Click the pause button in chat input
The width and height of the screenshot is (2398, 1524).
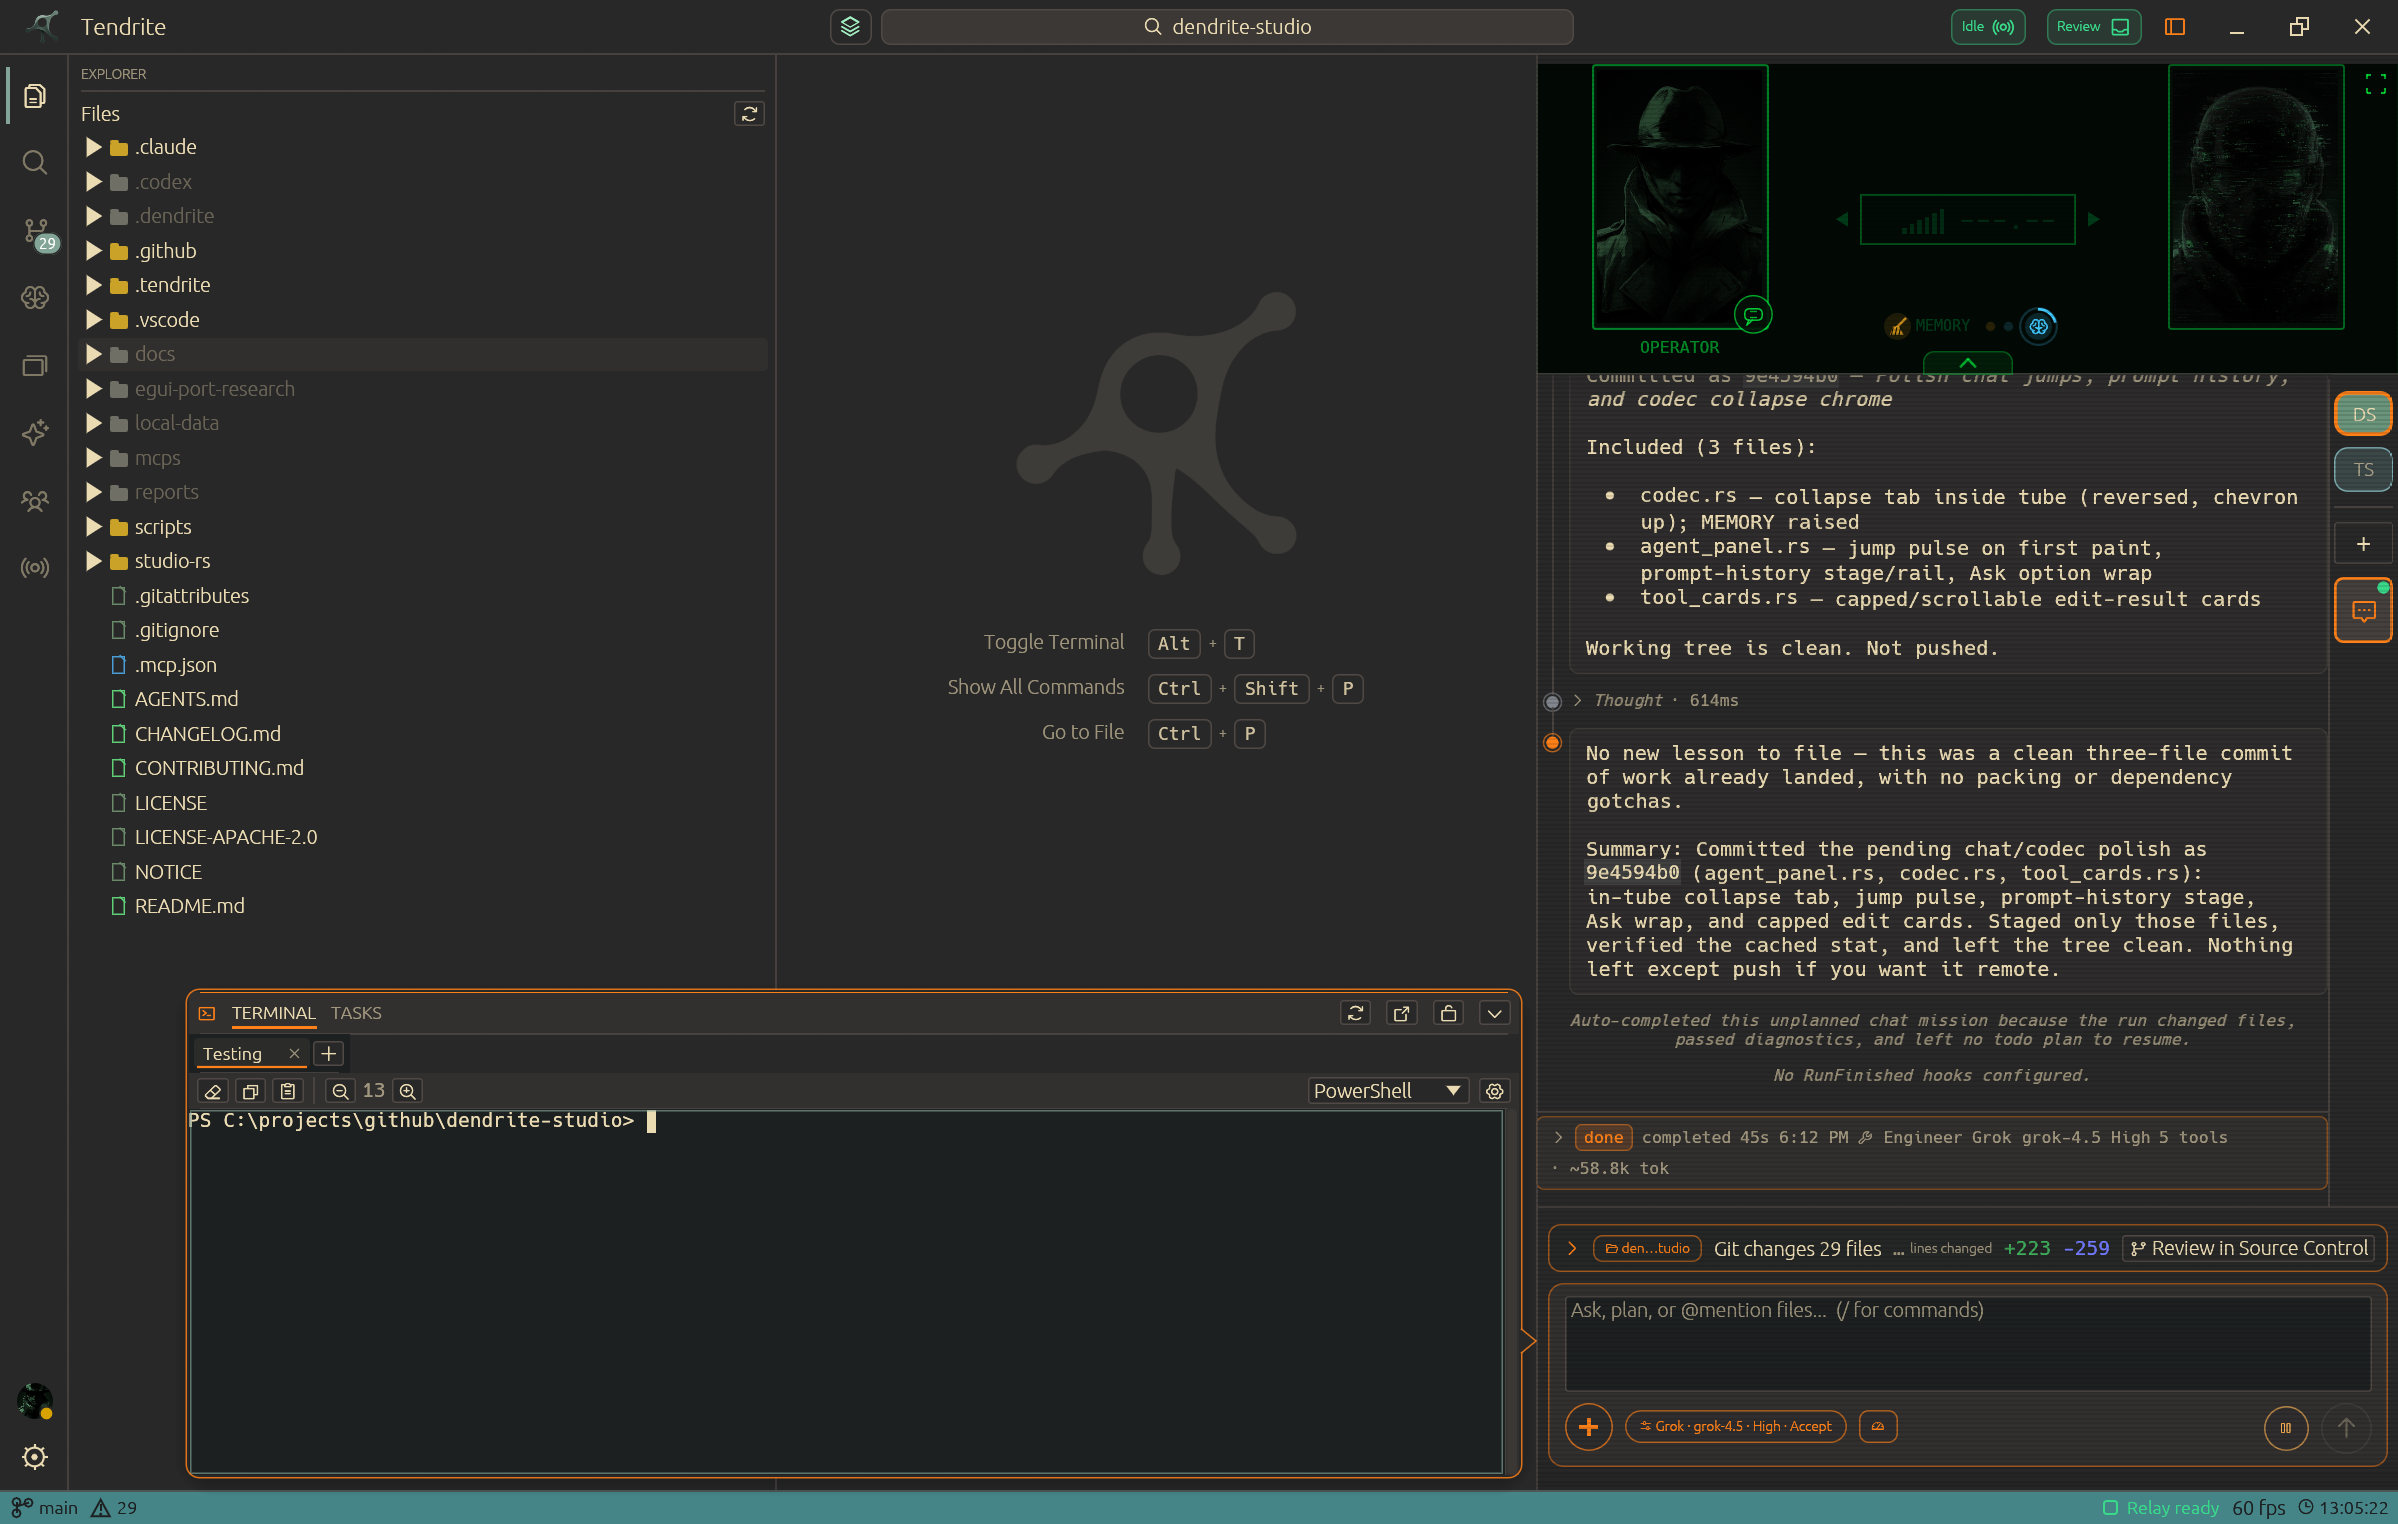(x=2286, y=1427)
